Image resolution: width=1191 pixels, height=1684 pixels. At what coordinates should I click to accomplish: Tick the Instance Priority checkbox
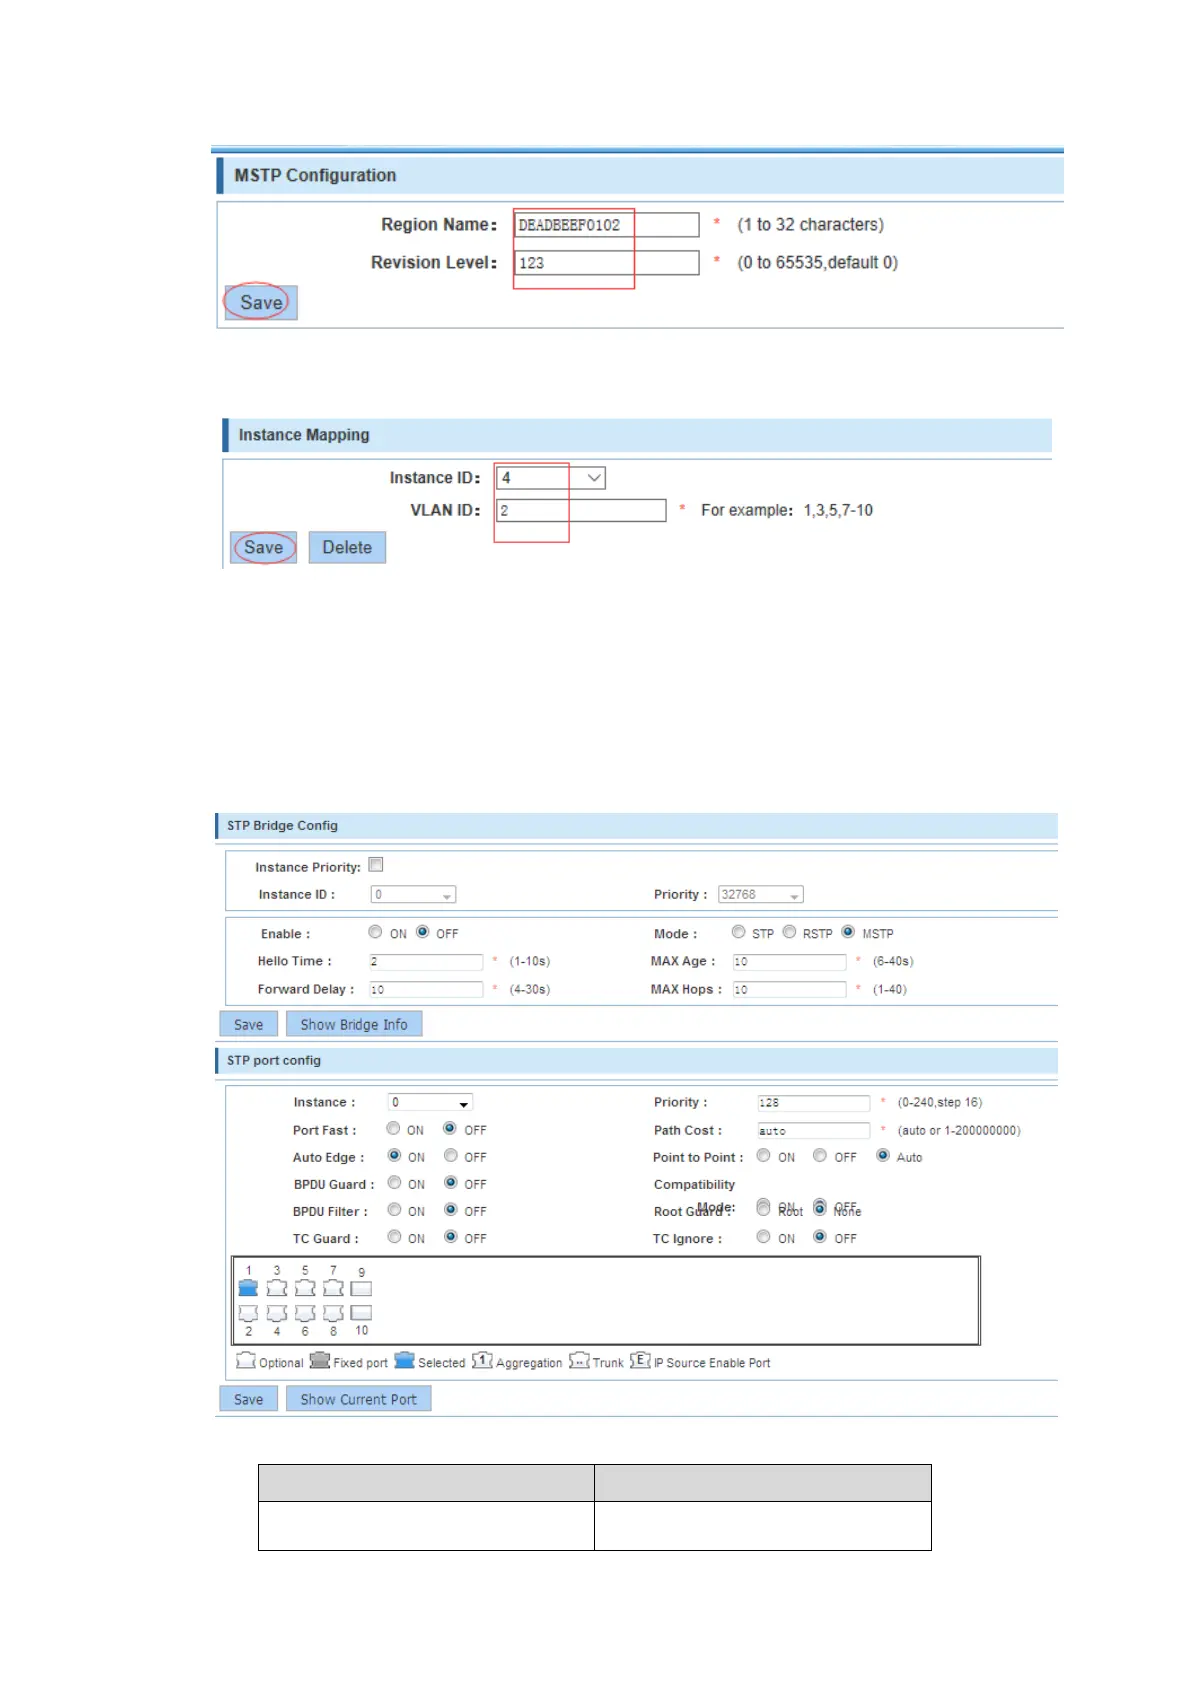click(x=376, y=865)
